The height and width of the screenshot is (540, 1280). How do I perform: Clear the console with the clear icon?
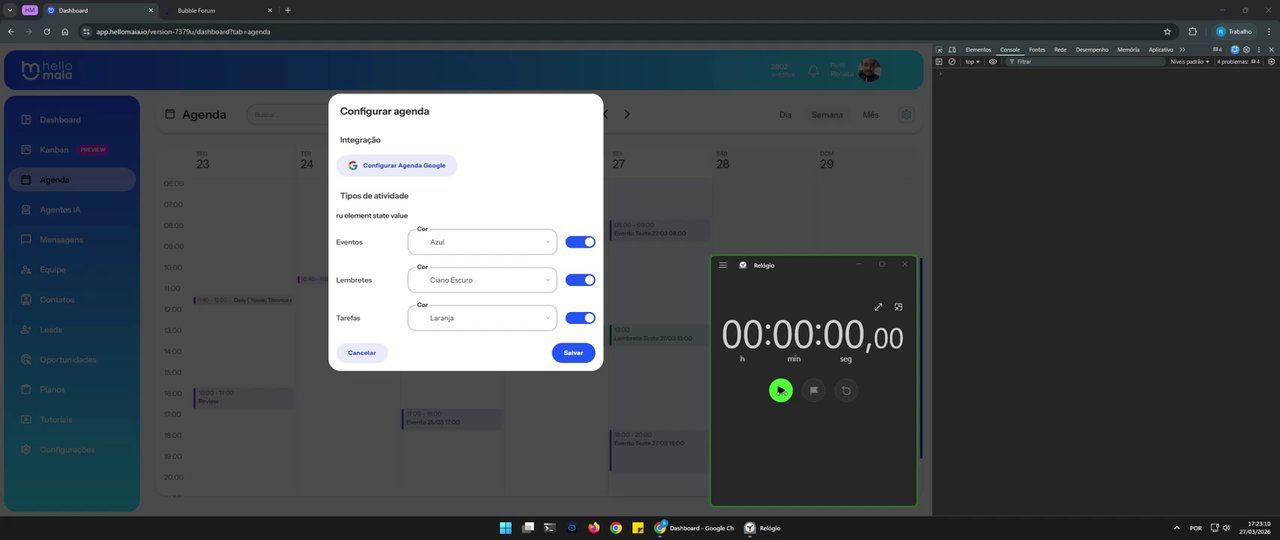coord(952,62)
